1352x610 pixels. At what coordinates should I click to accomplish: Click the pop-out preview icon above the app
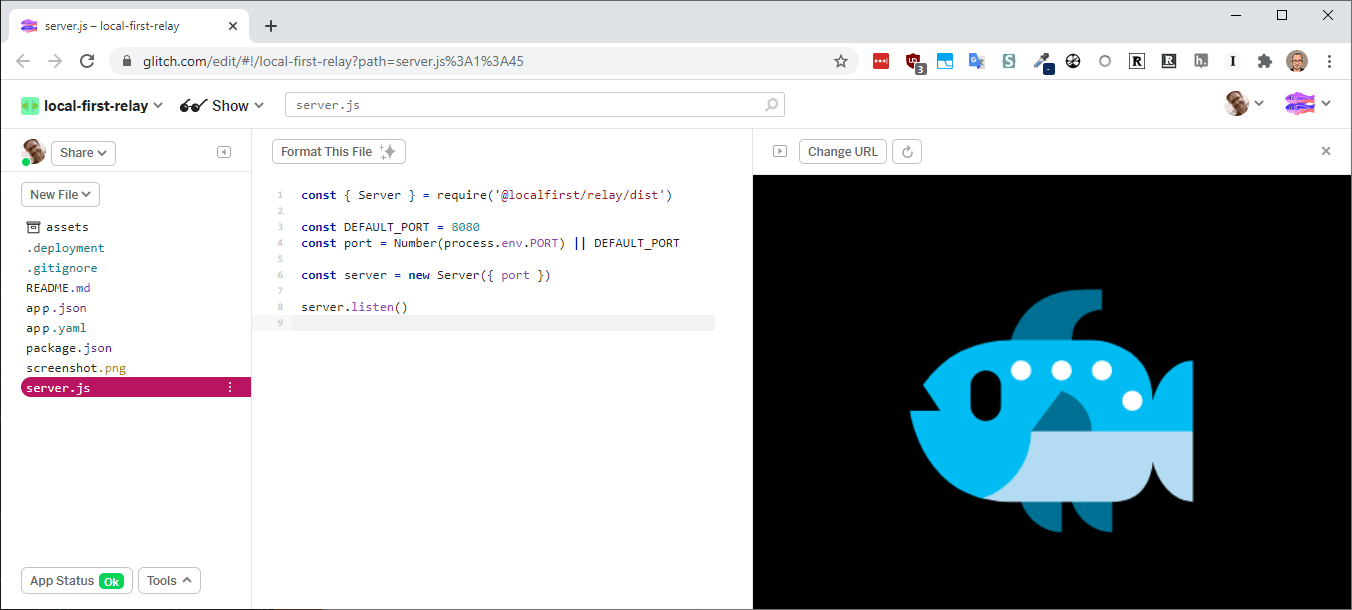pyautogui.click(x=779, y=151)
